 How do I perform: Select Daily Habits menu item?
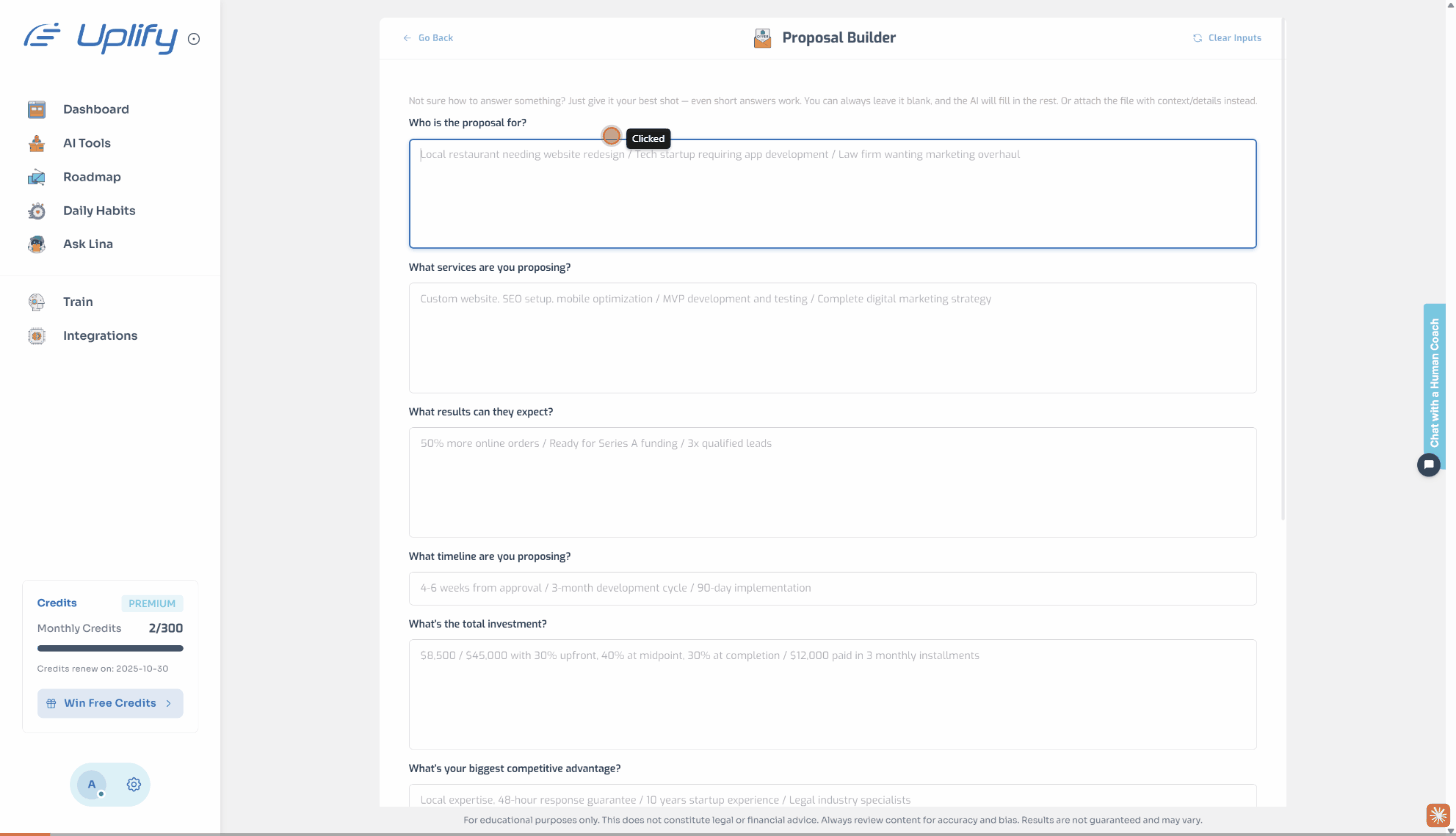[99, 211]
